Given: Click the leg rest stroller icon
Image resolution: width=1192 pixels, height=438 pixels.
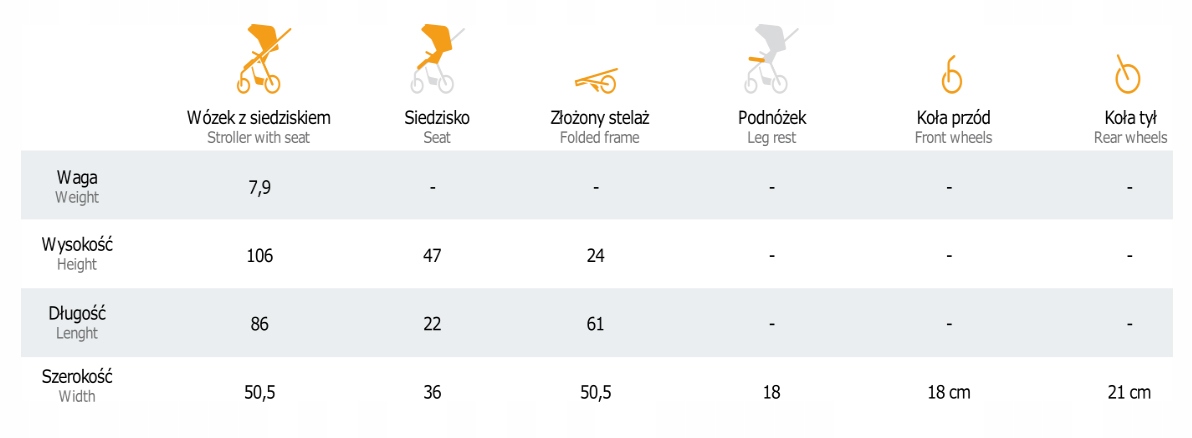Looking at the screenshot, I should click(x=771, y=60).
